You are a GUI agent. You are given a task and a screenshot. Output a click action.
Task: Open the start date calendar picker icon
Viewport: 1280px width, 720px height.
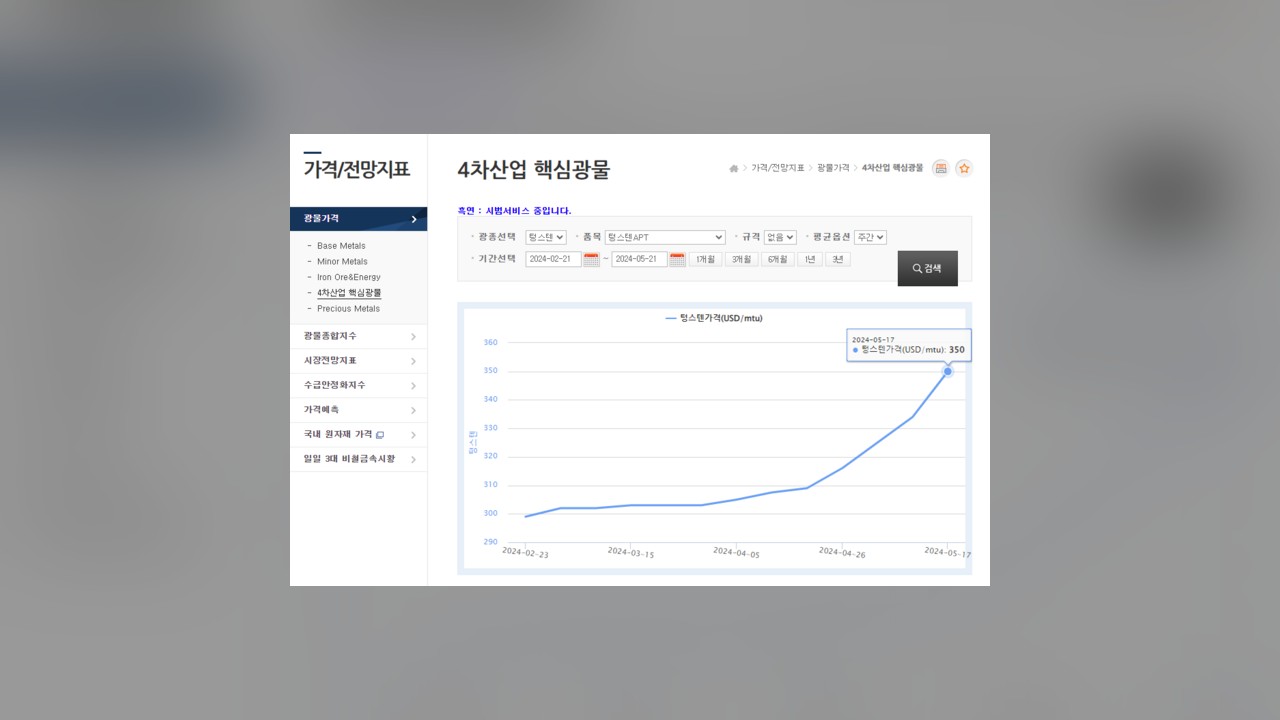pyautogui.click(x=591, y=259)
